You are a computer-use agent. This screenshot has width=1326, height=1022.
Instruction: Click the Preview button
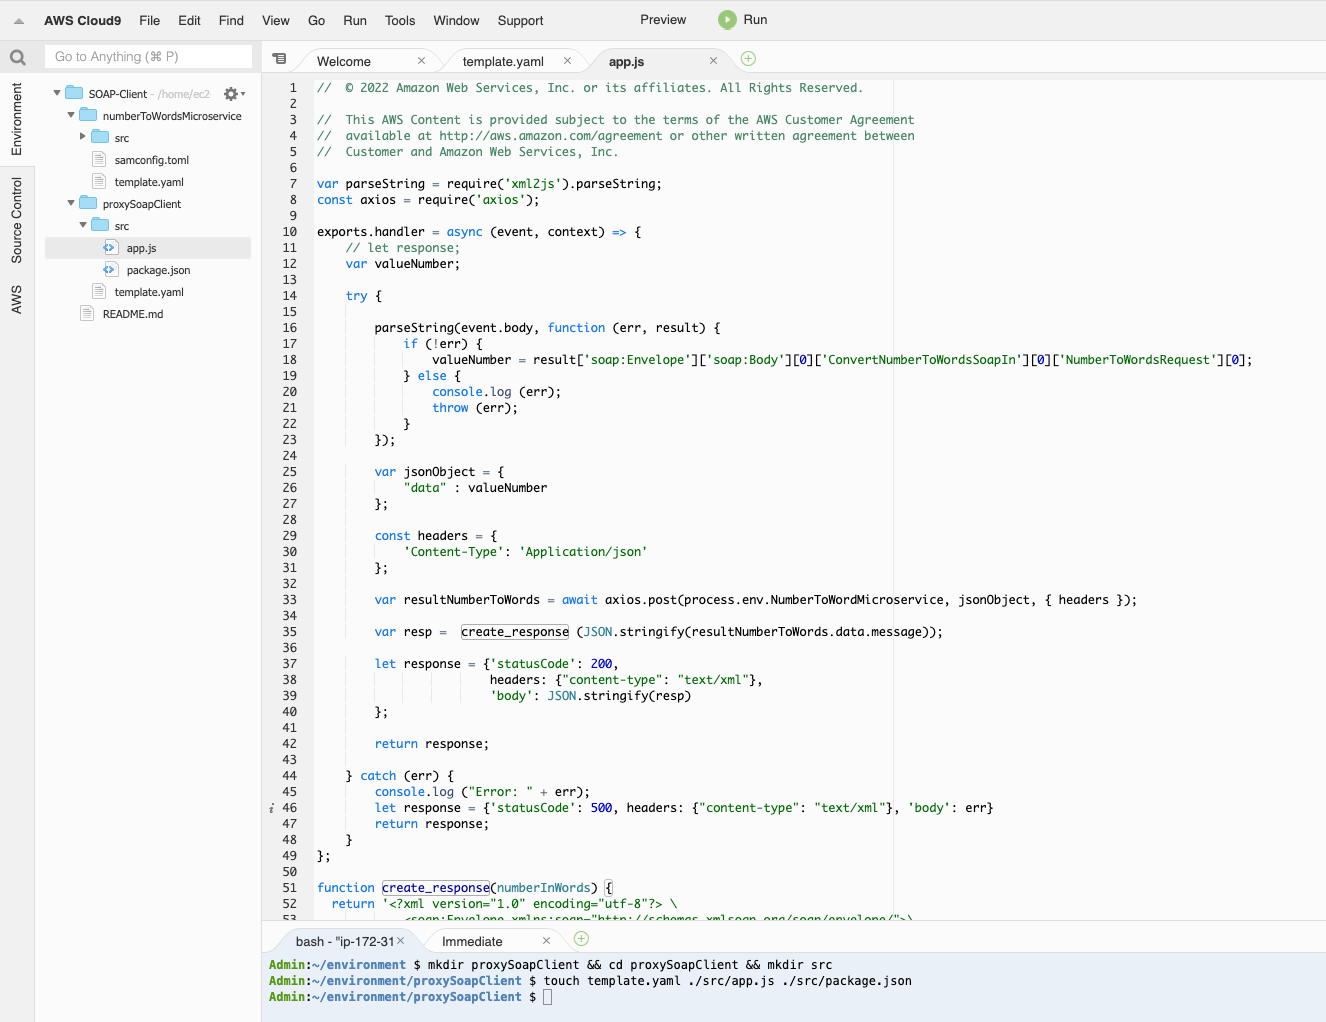pyautogui.click(x=662, y=20)
